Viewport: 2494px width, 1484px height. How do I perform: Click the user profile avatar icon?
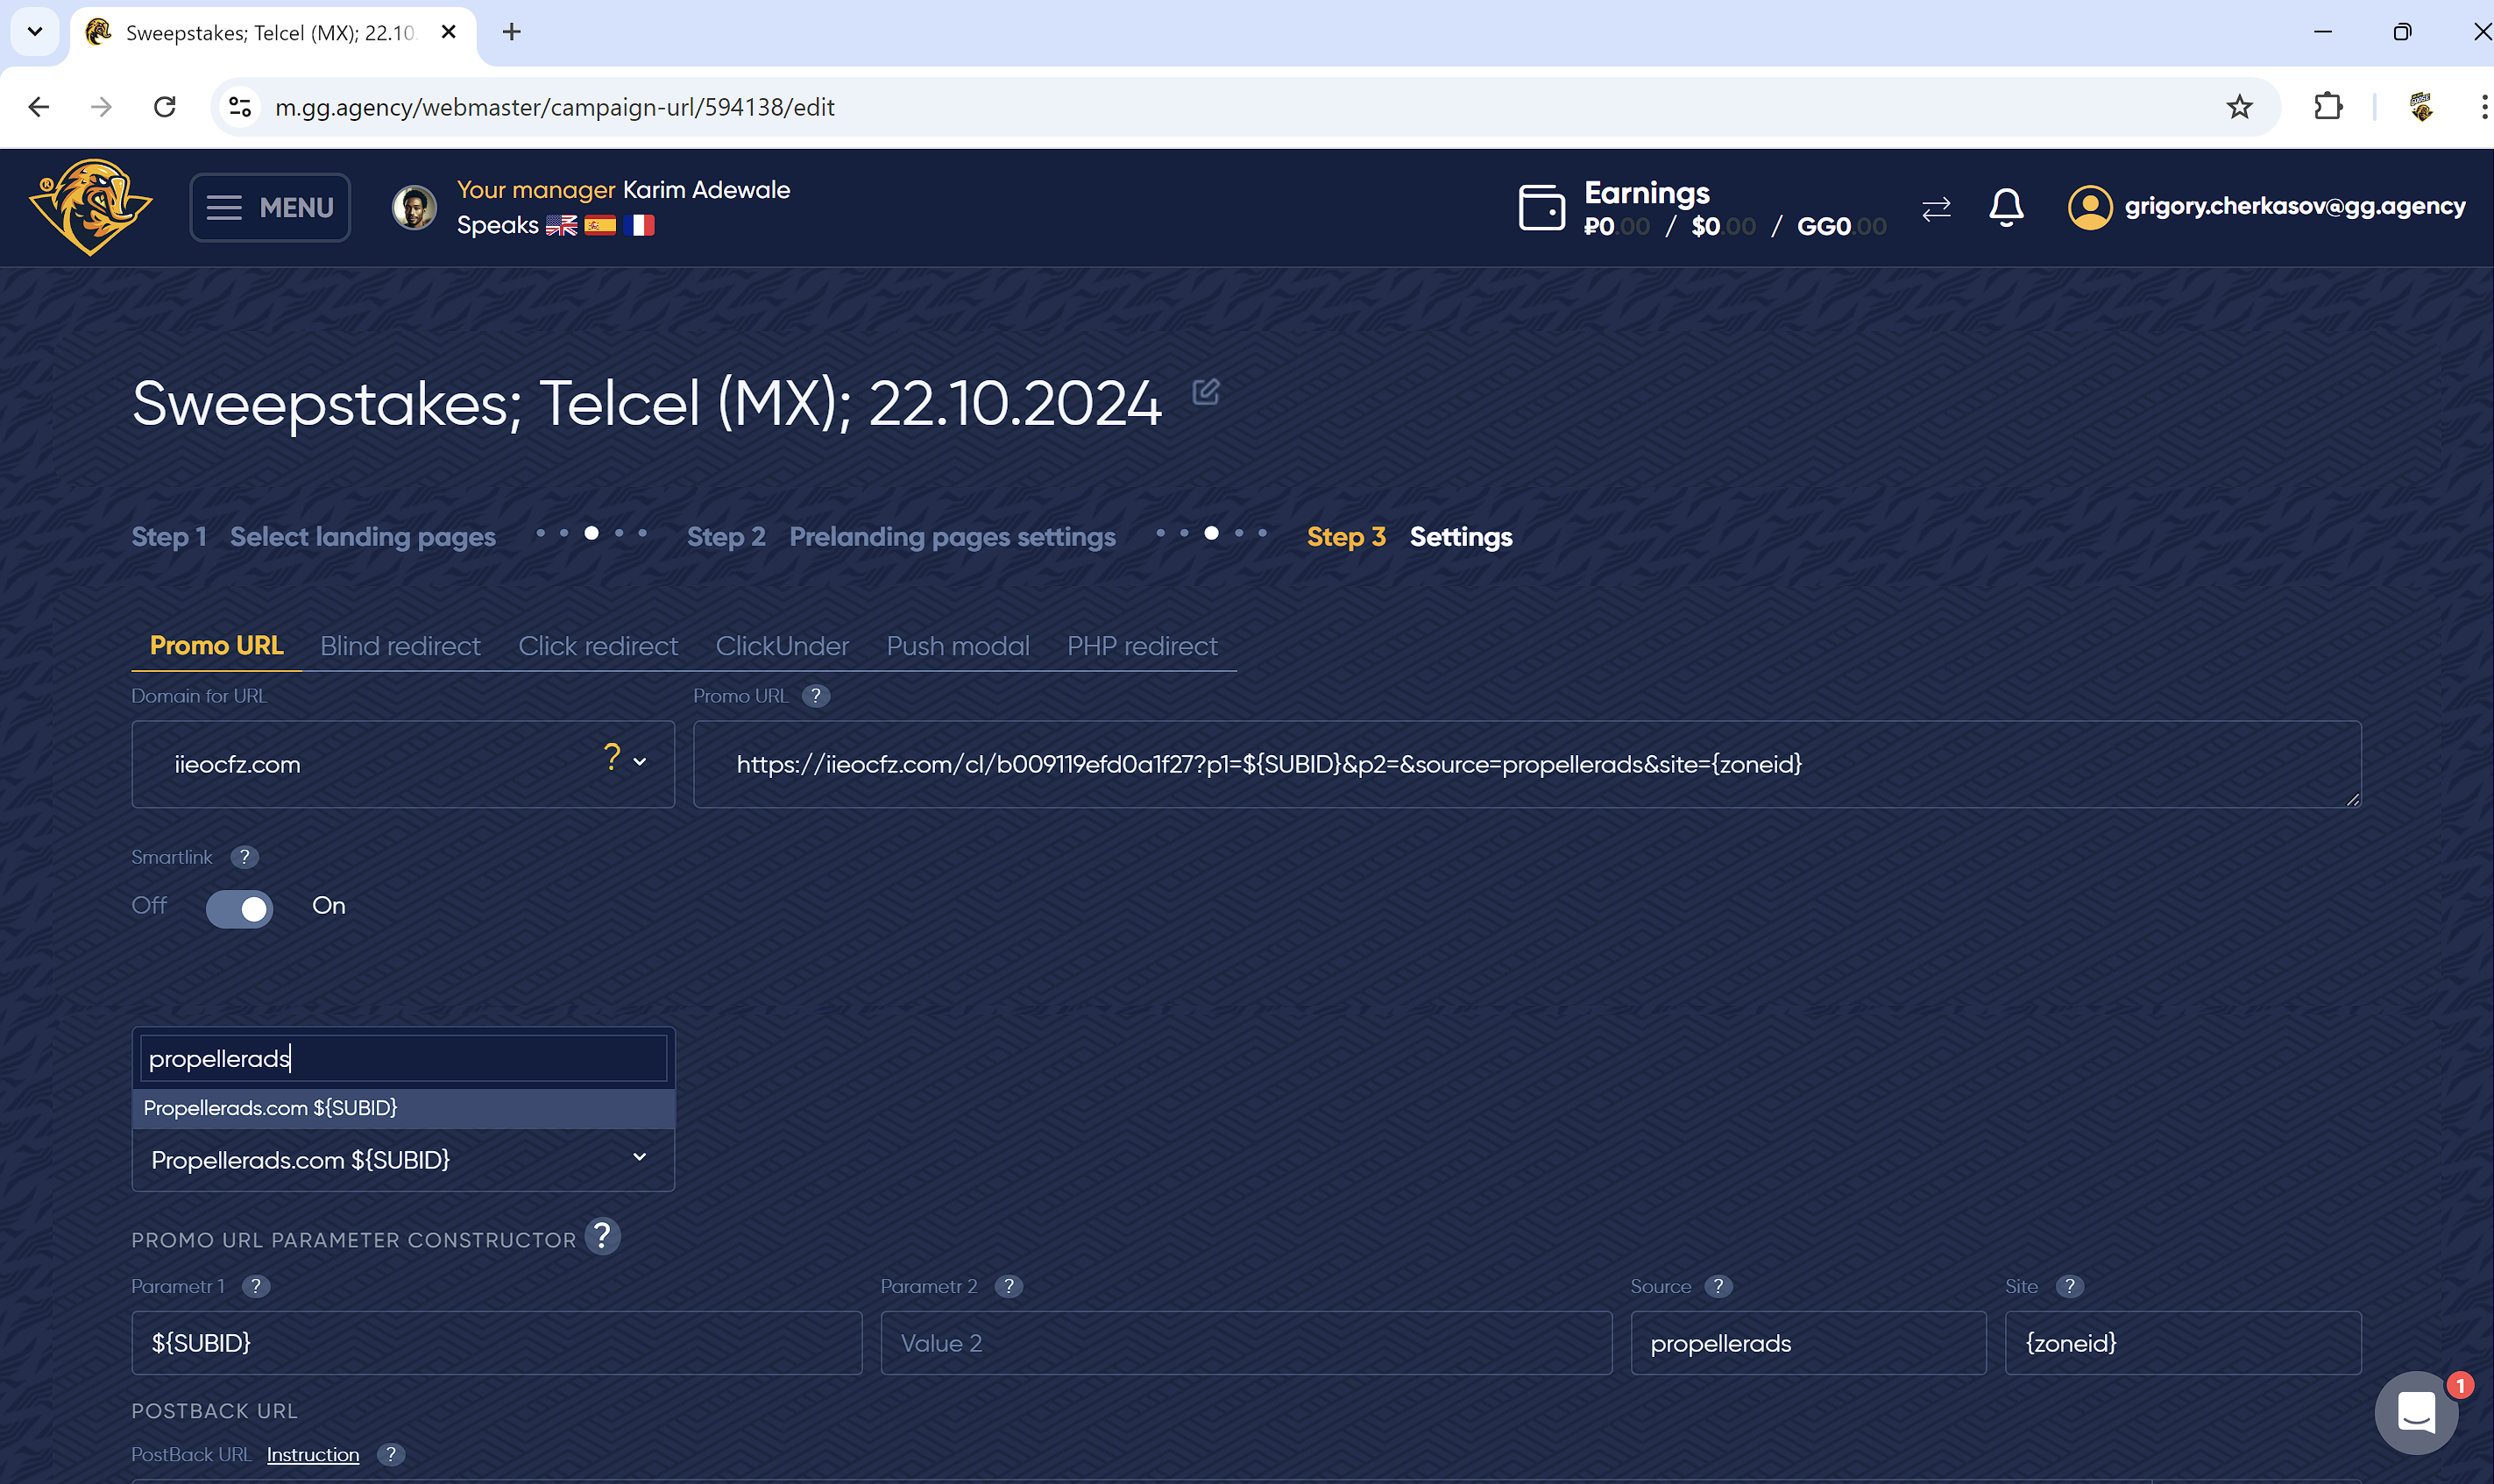[2090, 207]
